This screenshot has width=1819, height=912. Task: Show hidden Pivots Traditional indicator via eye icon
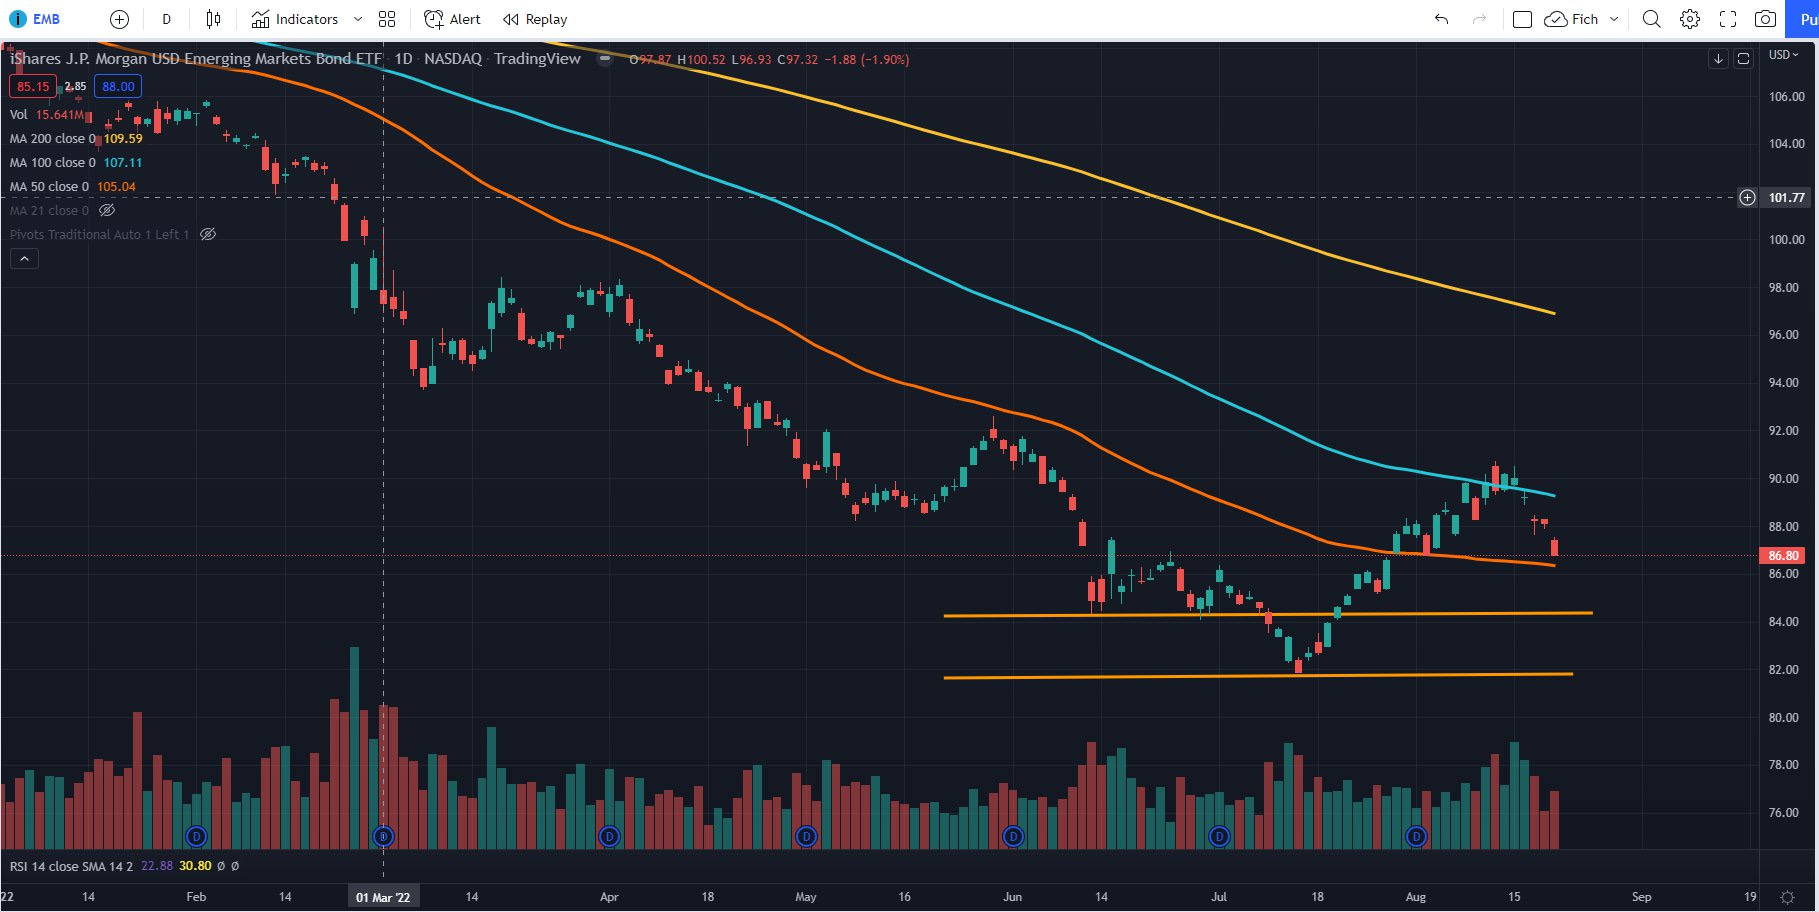click(x=208, y=235)
